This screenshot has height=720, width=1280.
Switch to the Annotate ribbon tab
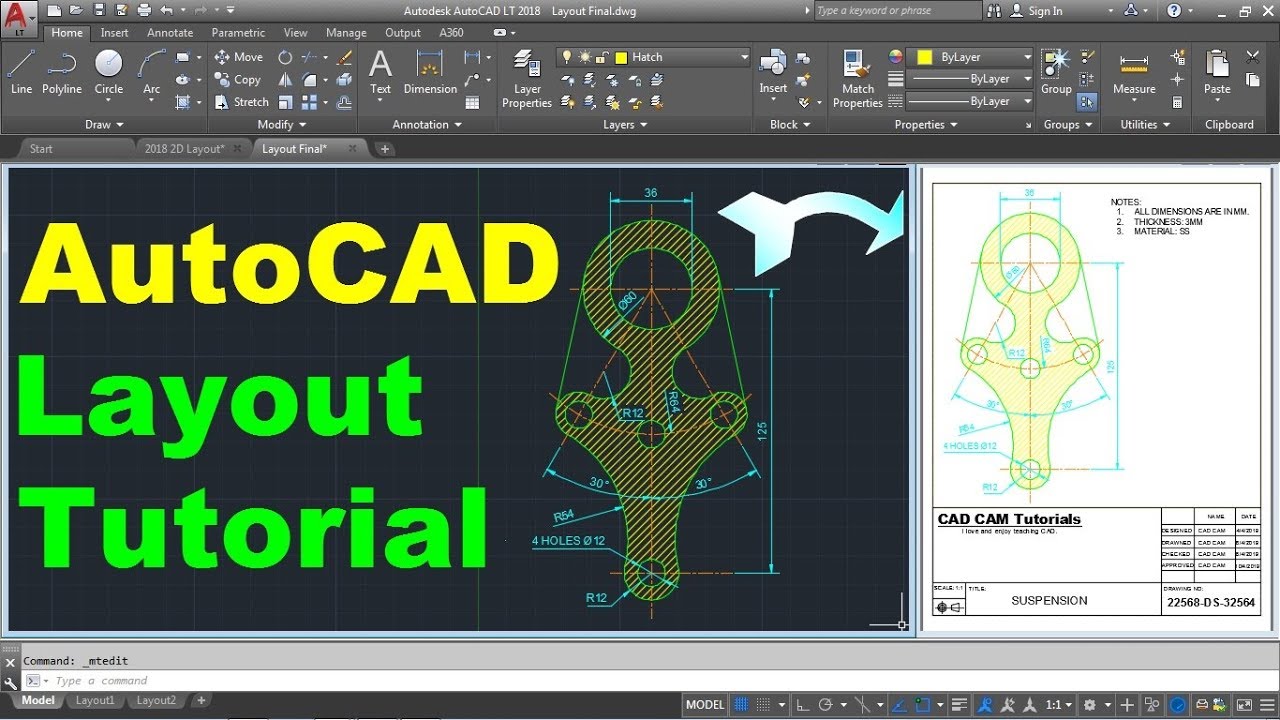point(170,32)
